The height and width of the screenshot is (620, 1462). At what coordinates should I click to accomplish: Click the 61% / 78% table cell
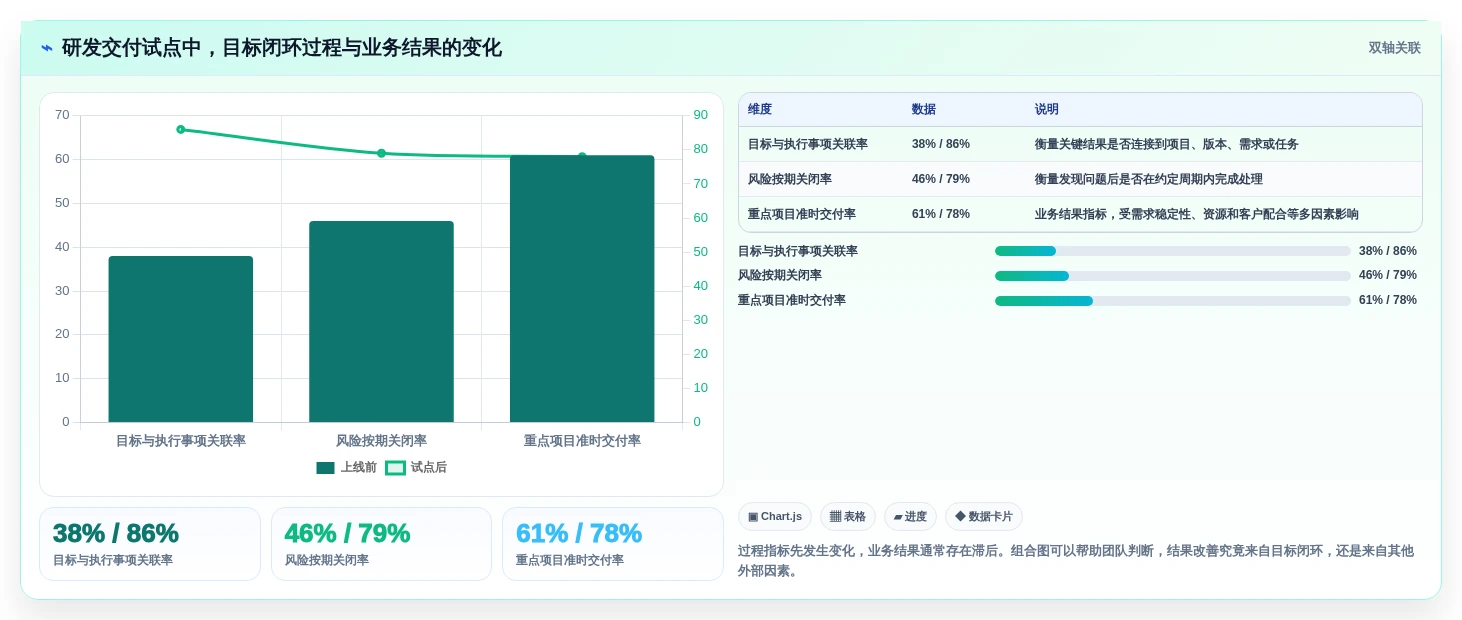point(941,214)
